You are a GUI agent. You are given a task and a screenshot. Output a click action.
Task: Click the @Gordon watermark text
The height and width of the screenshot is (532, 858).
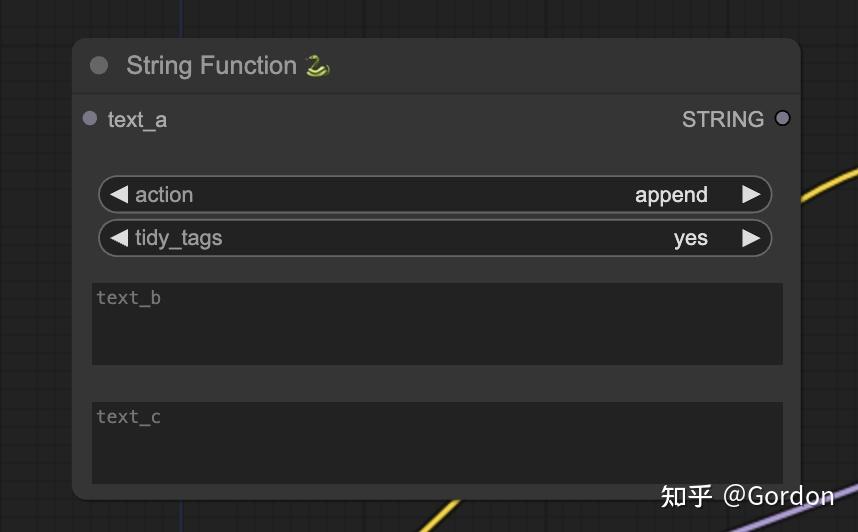(x=778, y=496)
